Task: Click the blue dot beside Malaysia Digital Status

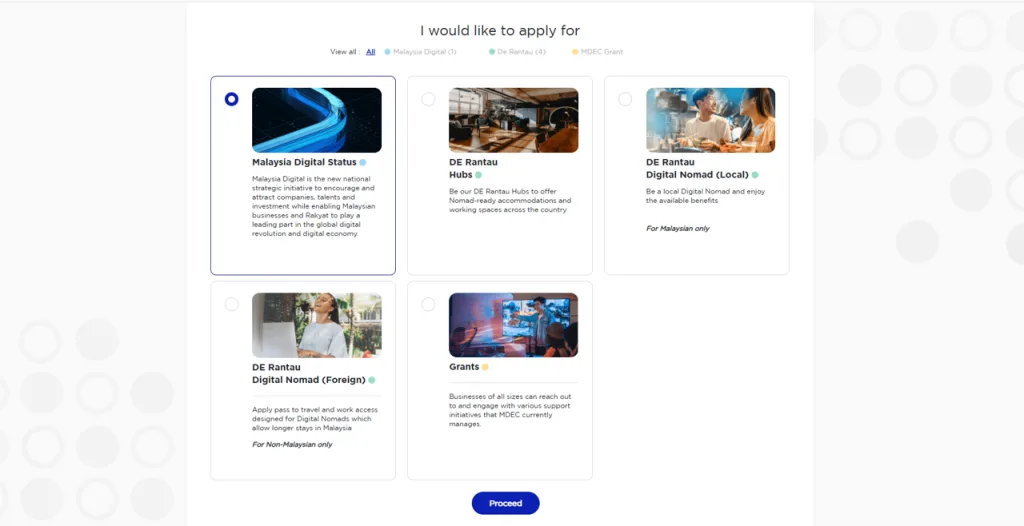Action: [362, 163]
